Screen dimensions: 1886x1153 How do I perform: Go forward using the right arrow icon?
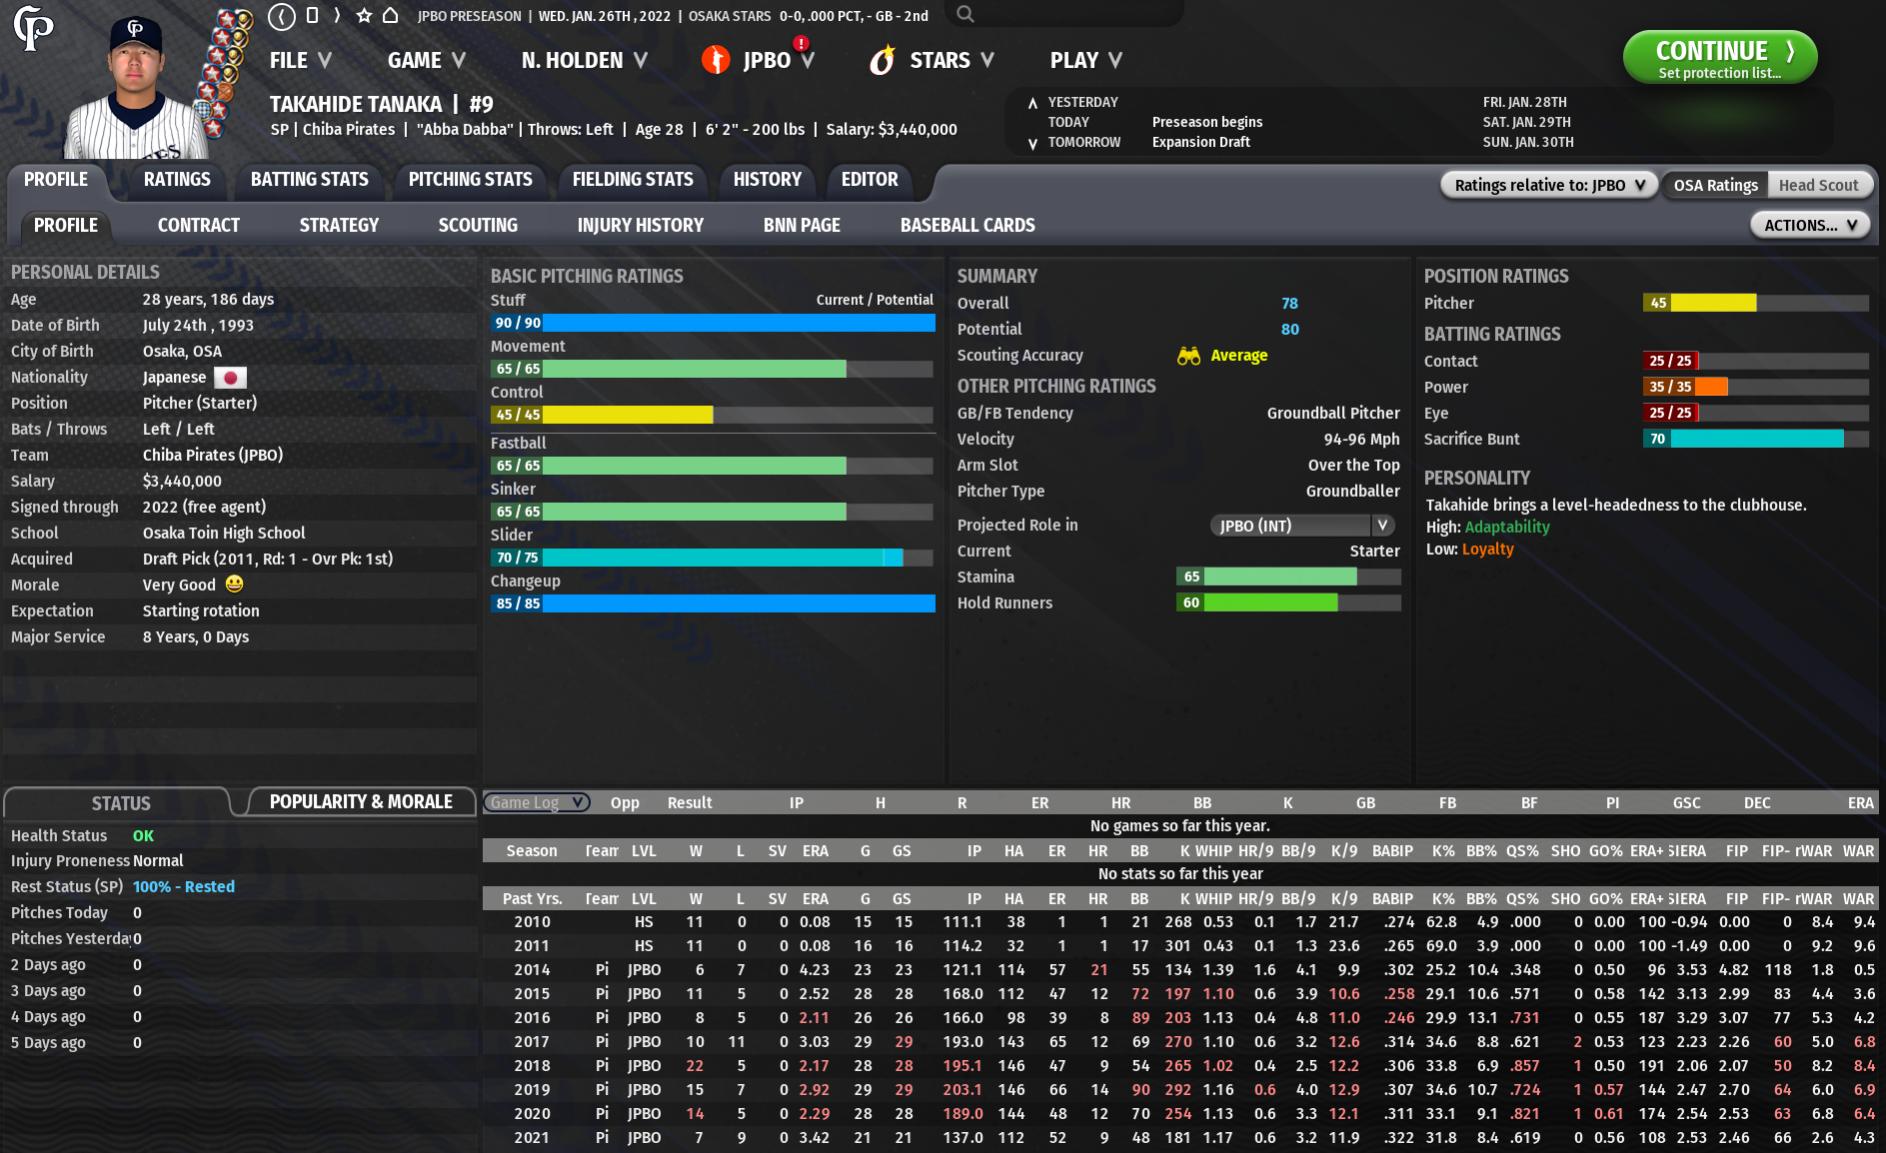tap(337, 16)
